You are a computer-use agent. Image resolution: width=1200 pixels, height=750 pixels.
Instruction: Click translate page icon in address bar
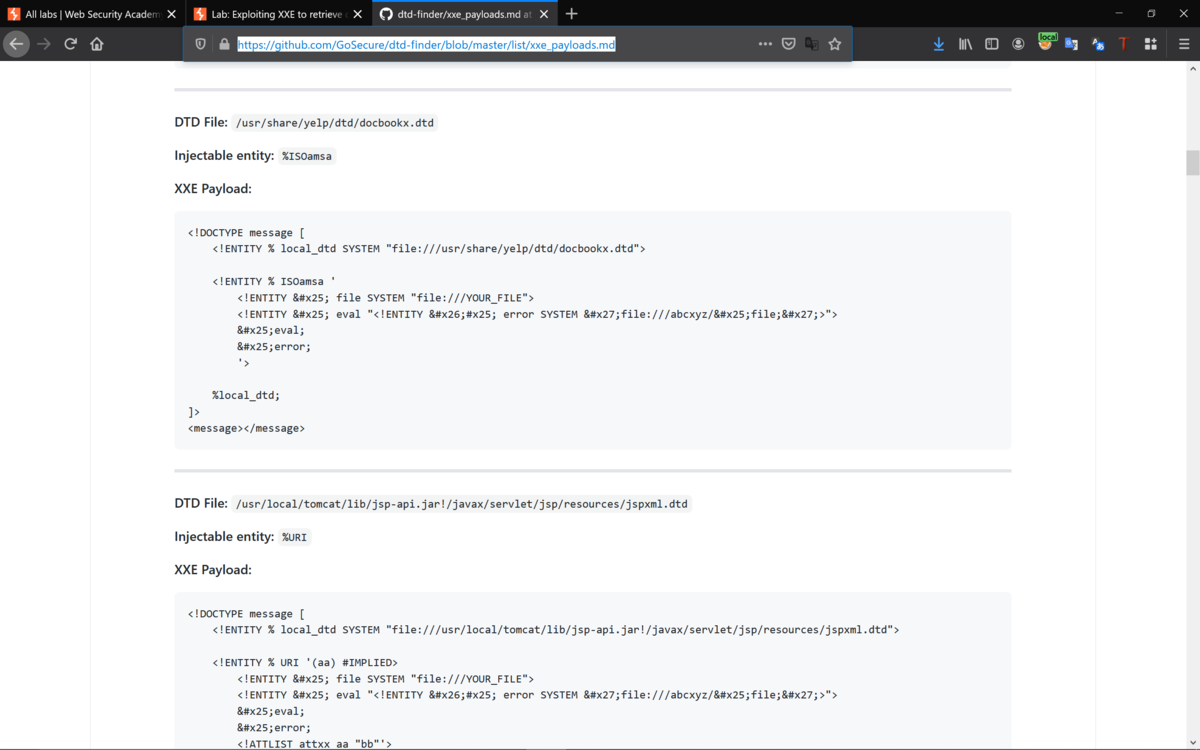[x=811, y=44]
